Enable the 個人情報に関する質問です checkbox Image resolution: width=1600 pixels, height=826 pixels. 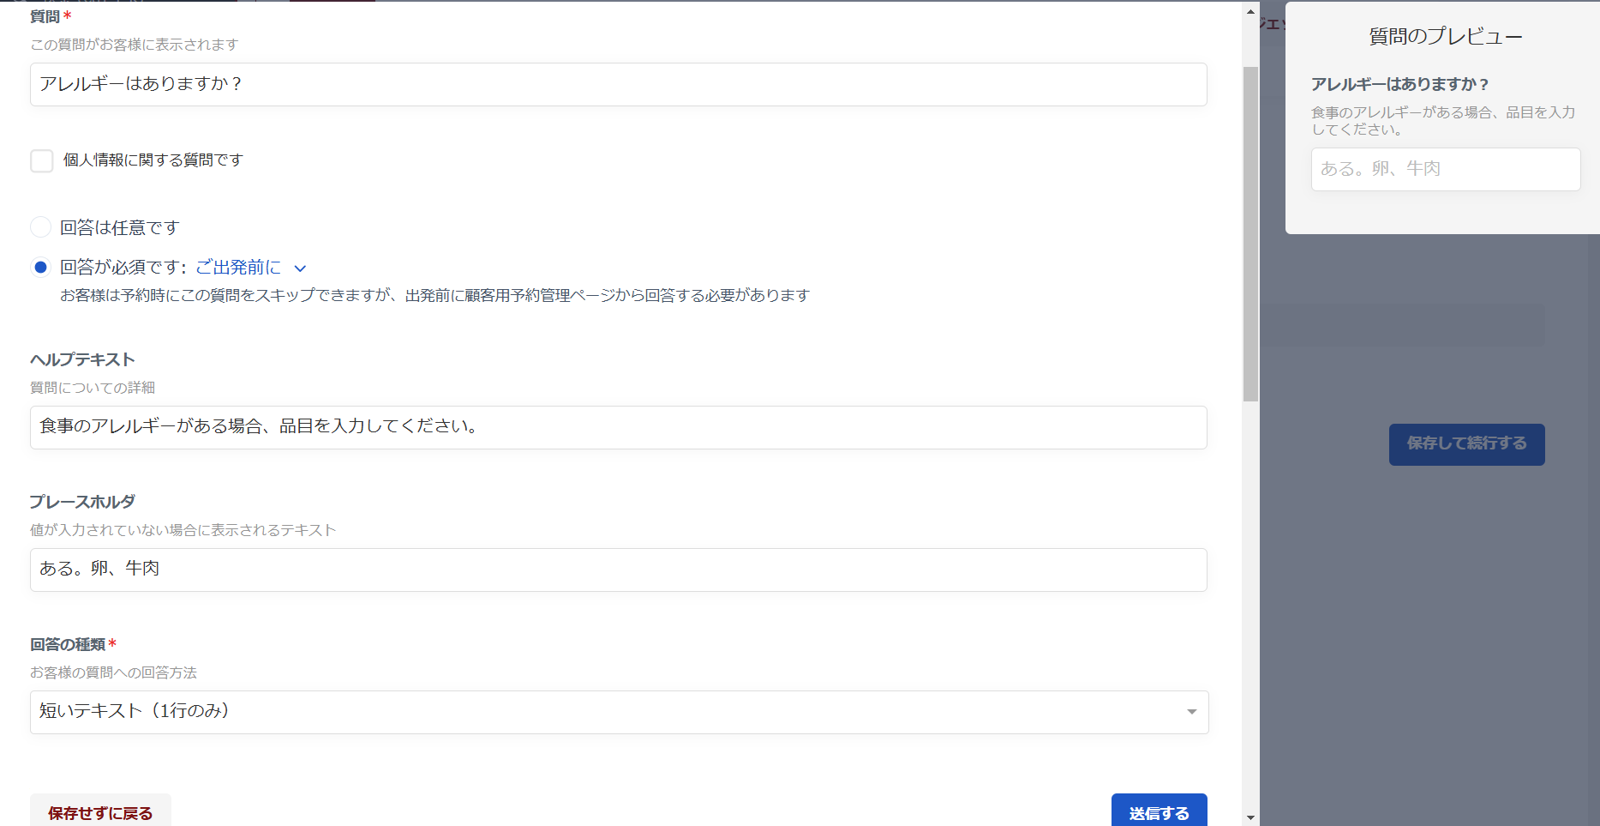coord(42,161)
